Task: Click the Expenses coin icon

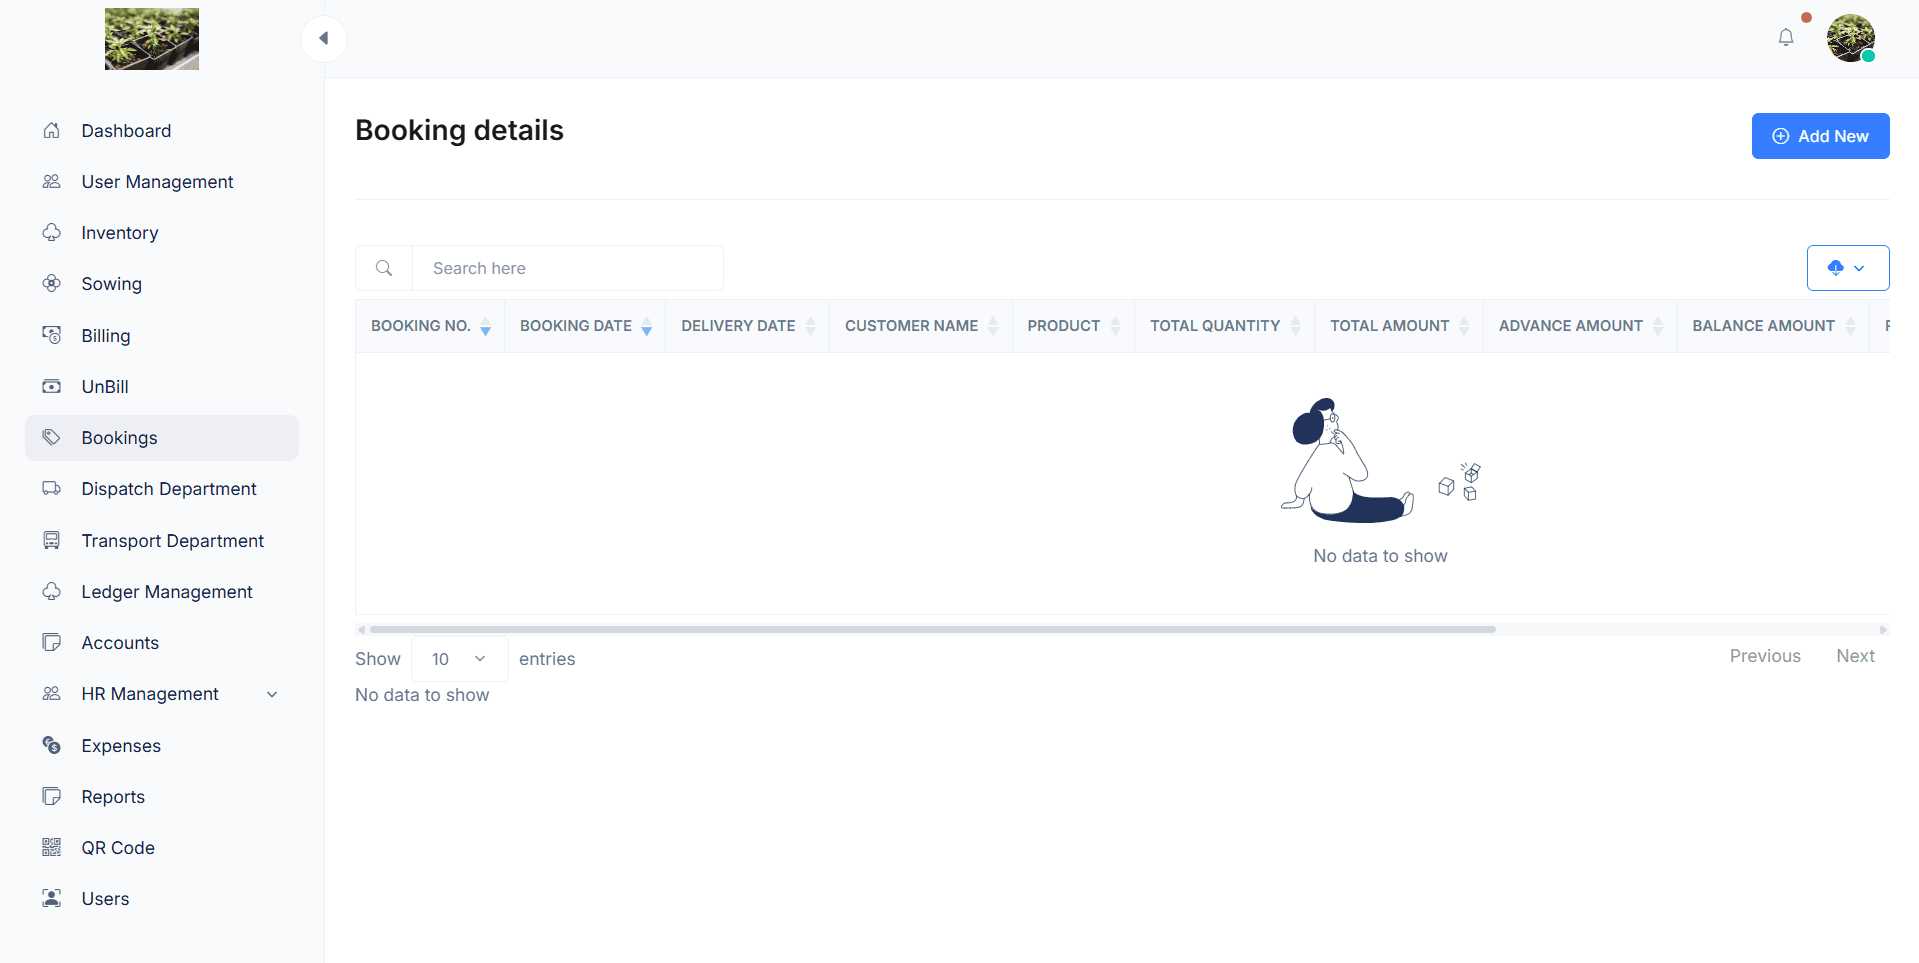Action: click(52, 745)
